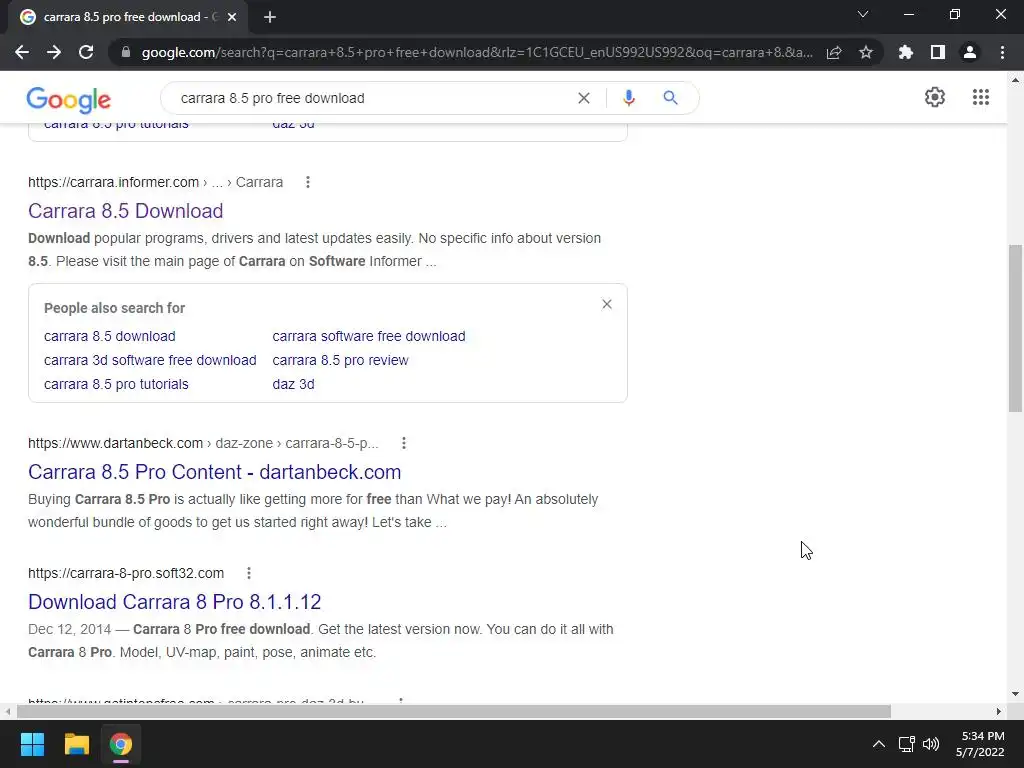Open the Windows Start menu
The width and height of the screenshot is (1024, 768).
[x=32, y=744]
